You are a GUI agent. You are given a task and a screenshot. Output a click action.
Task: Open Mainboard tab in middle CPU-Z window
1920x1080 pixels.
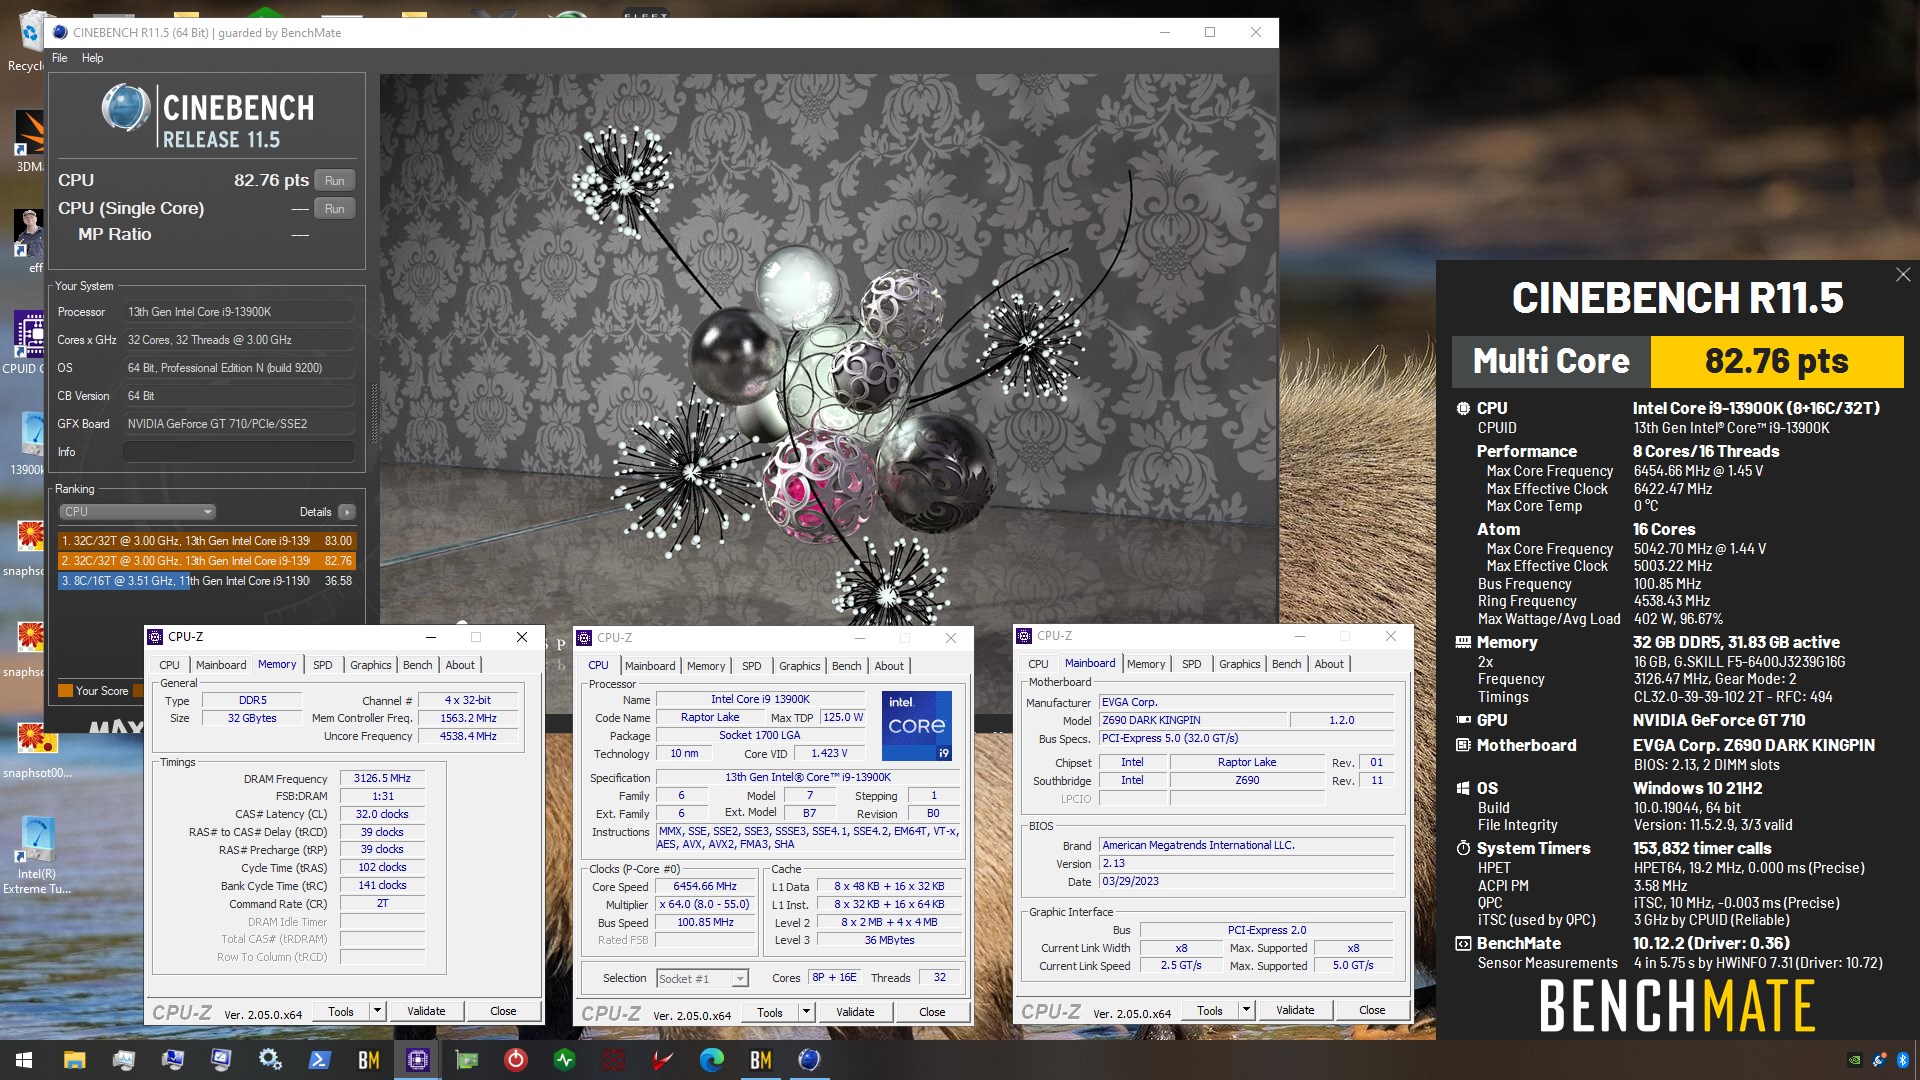point(650,666)
